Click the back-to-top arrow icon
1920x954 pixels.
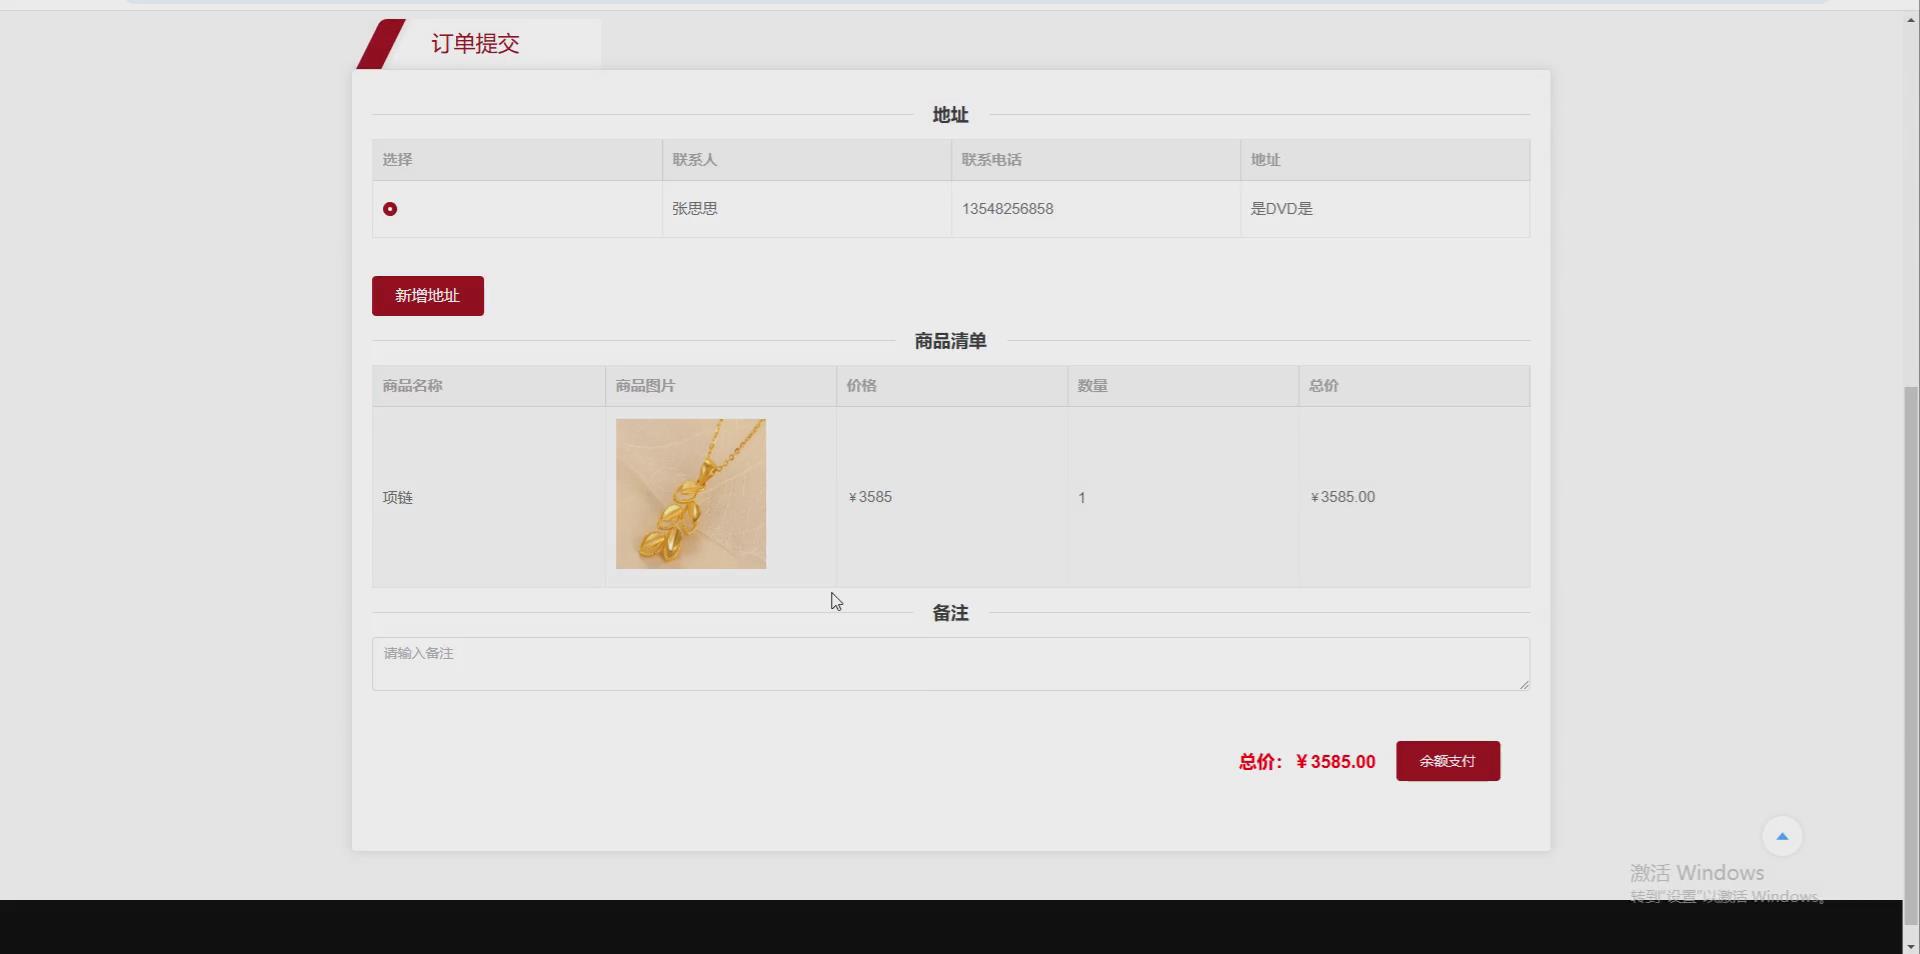pyautogui.click(x=1781, y=836)
